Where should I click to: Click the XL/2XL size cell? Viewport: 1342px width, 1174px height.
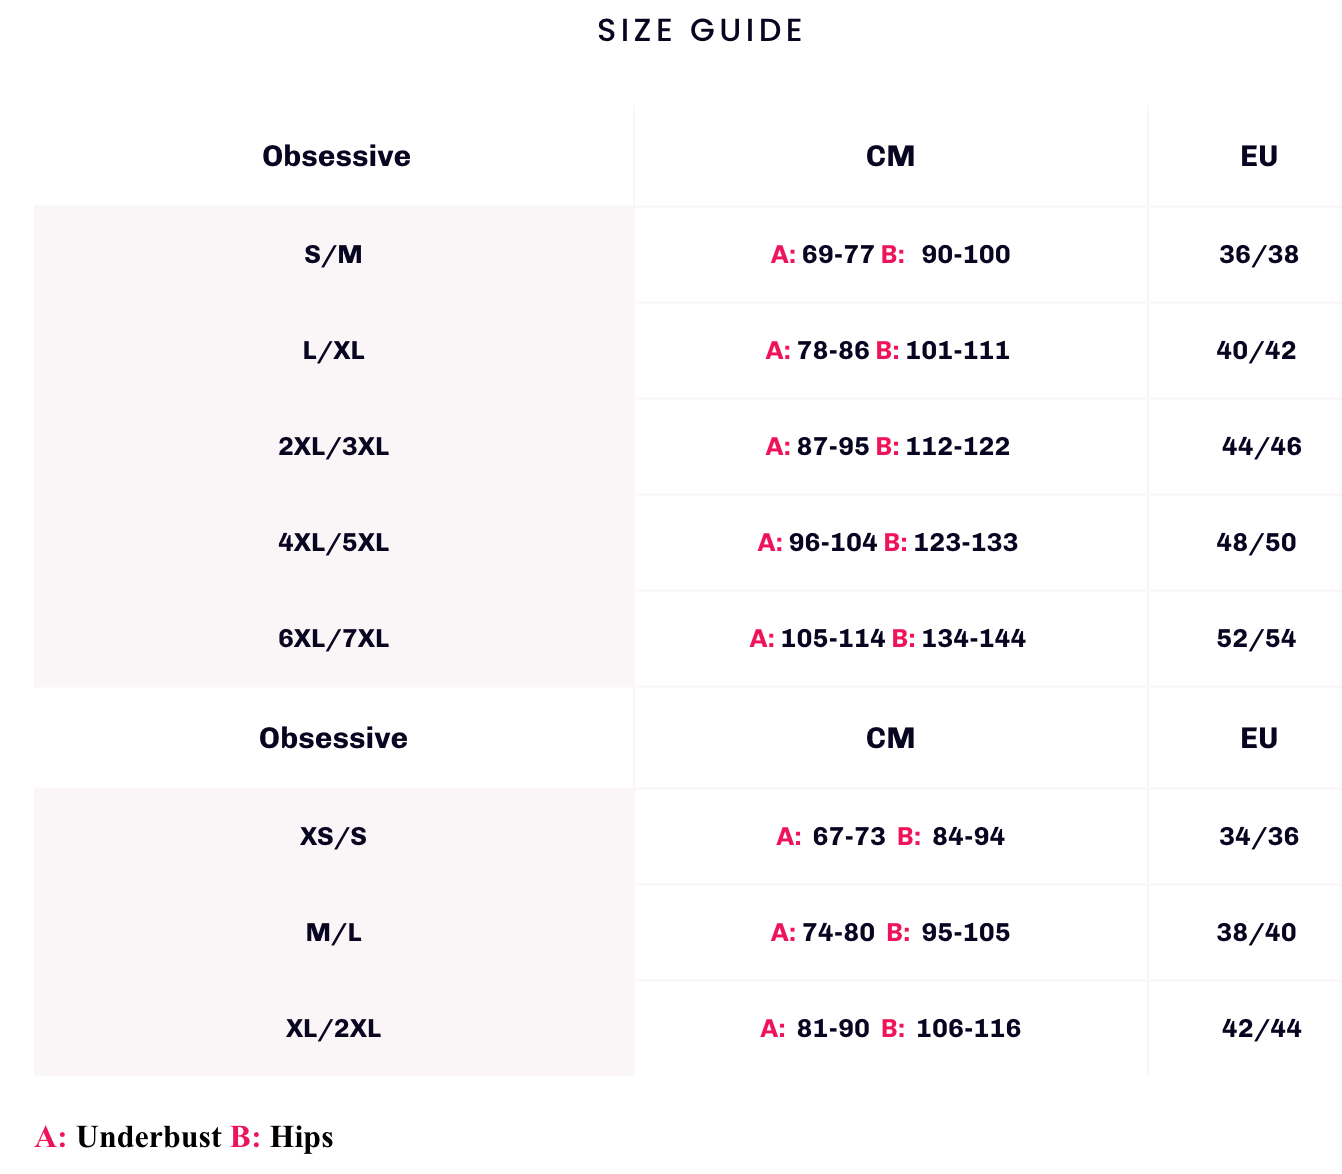[333, 1029]
